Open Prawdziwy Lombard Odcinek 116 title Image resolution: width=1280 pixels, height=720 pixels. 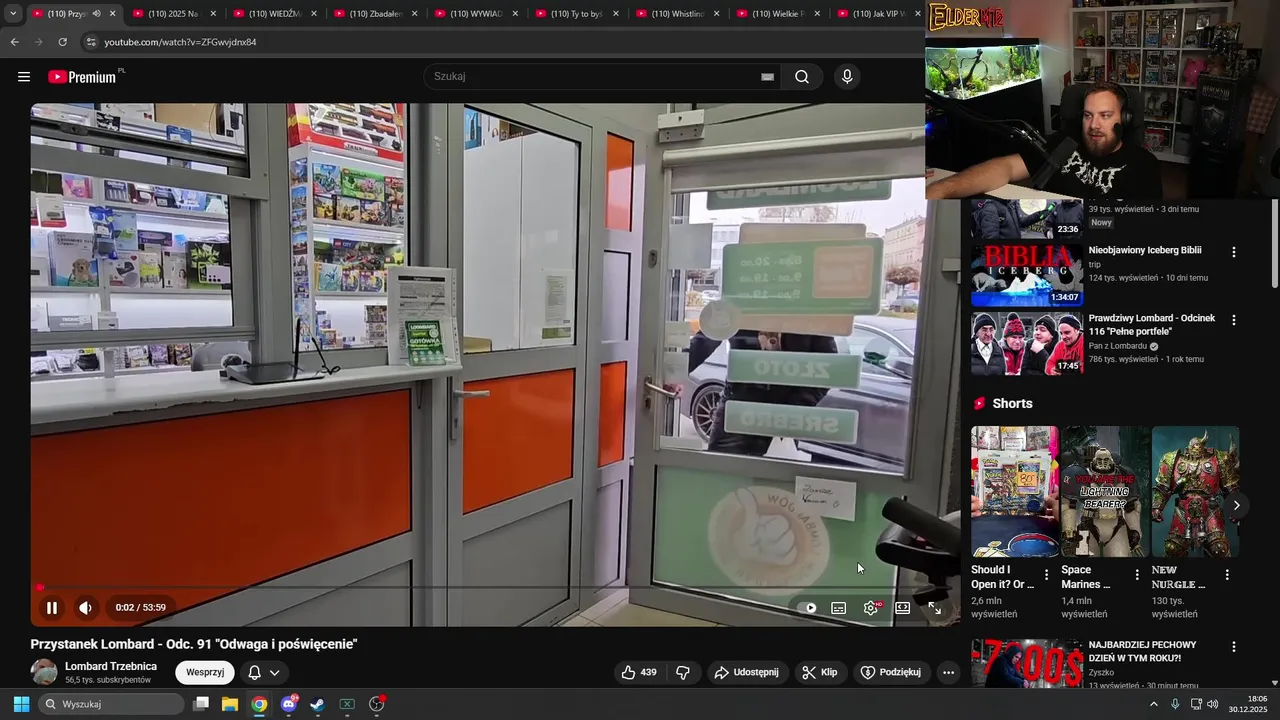click(x=1152, y=324)
